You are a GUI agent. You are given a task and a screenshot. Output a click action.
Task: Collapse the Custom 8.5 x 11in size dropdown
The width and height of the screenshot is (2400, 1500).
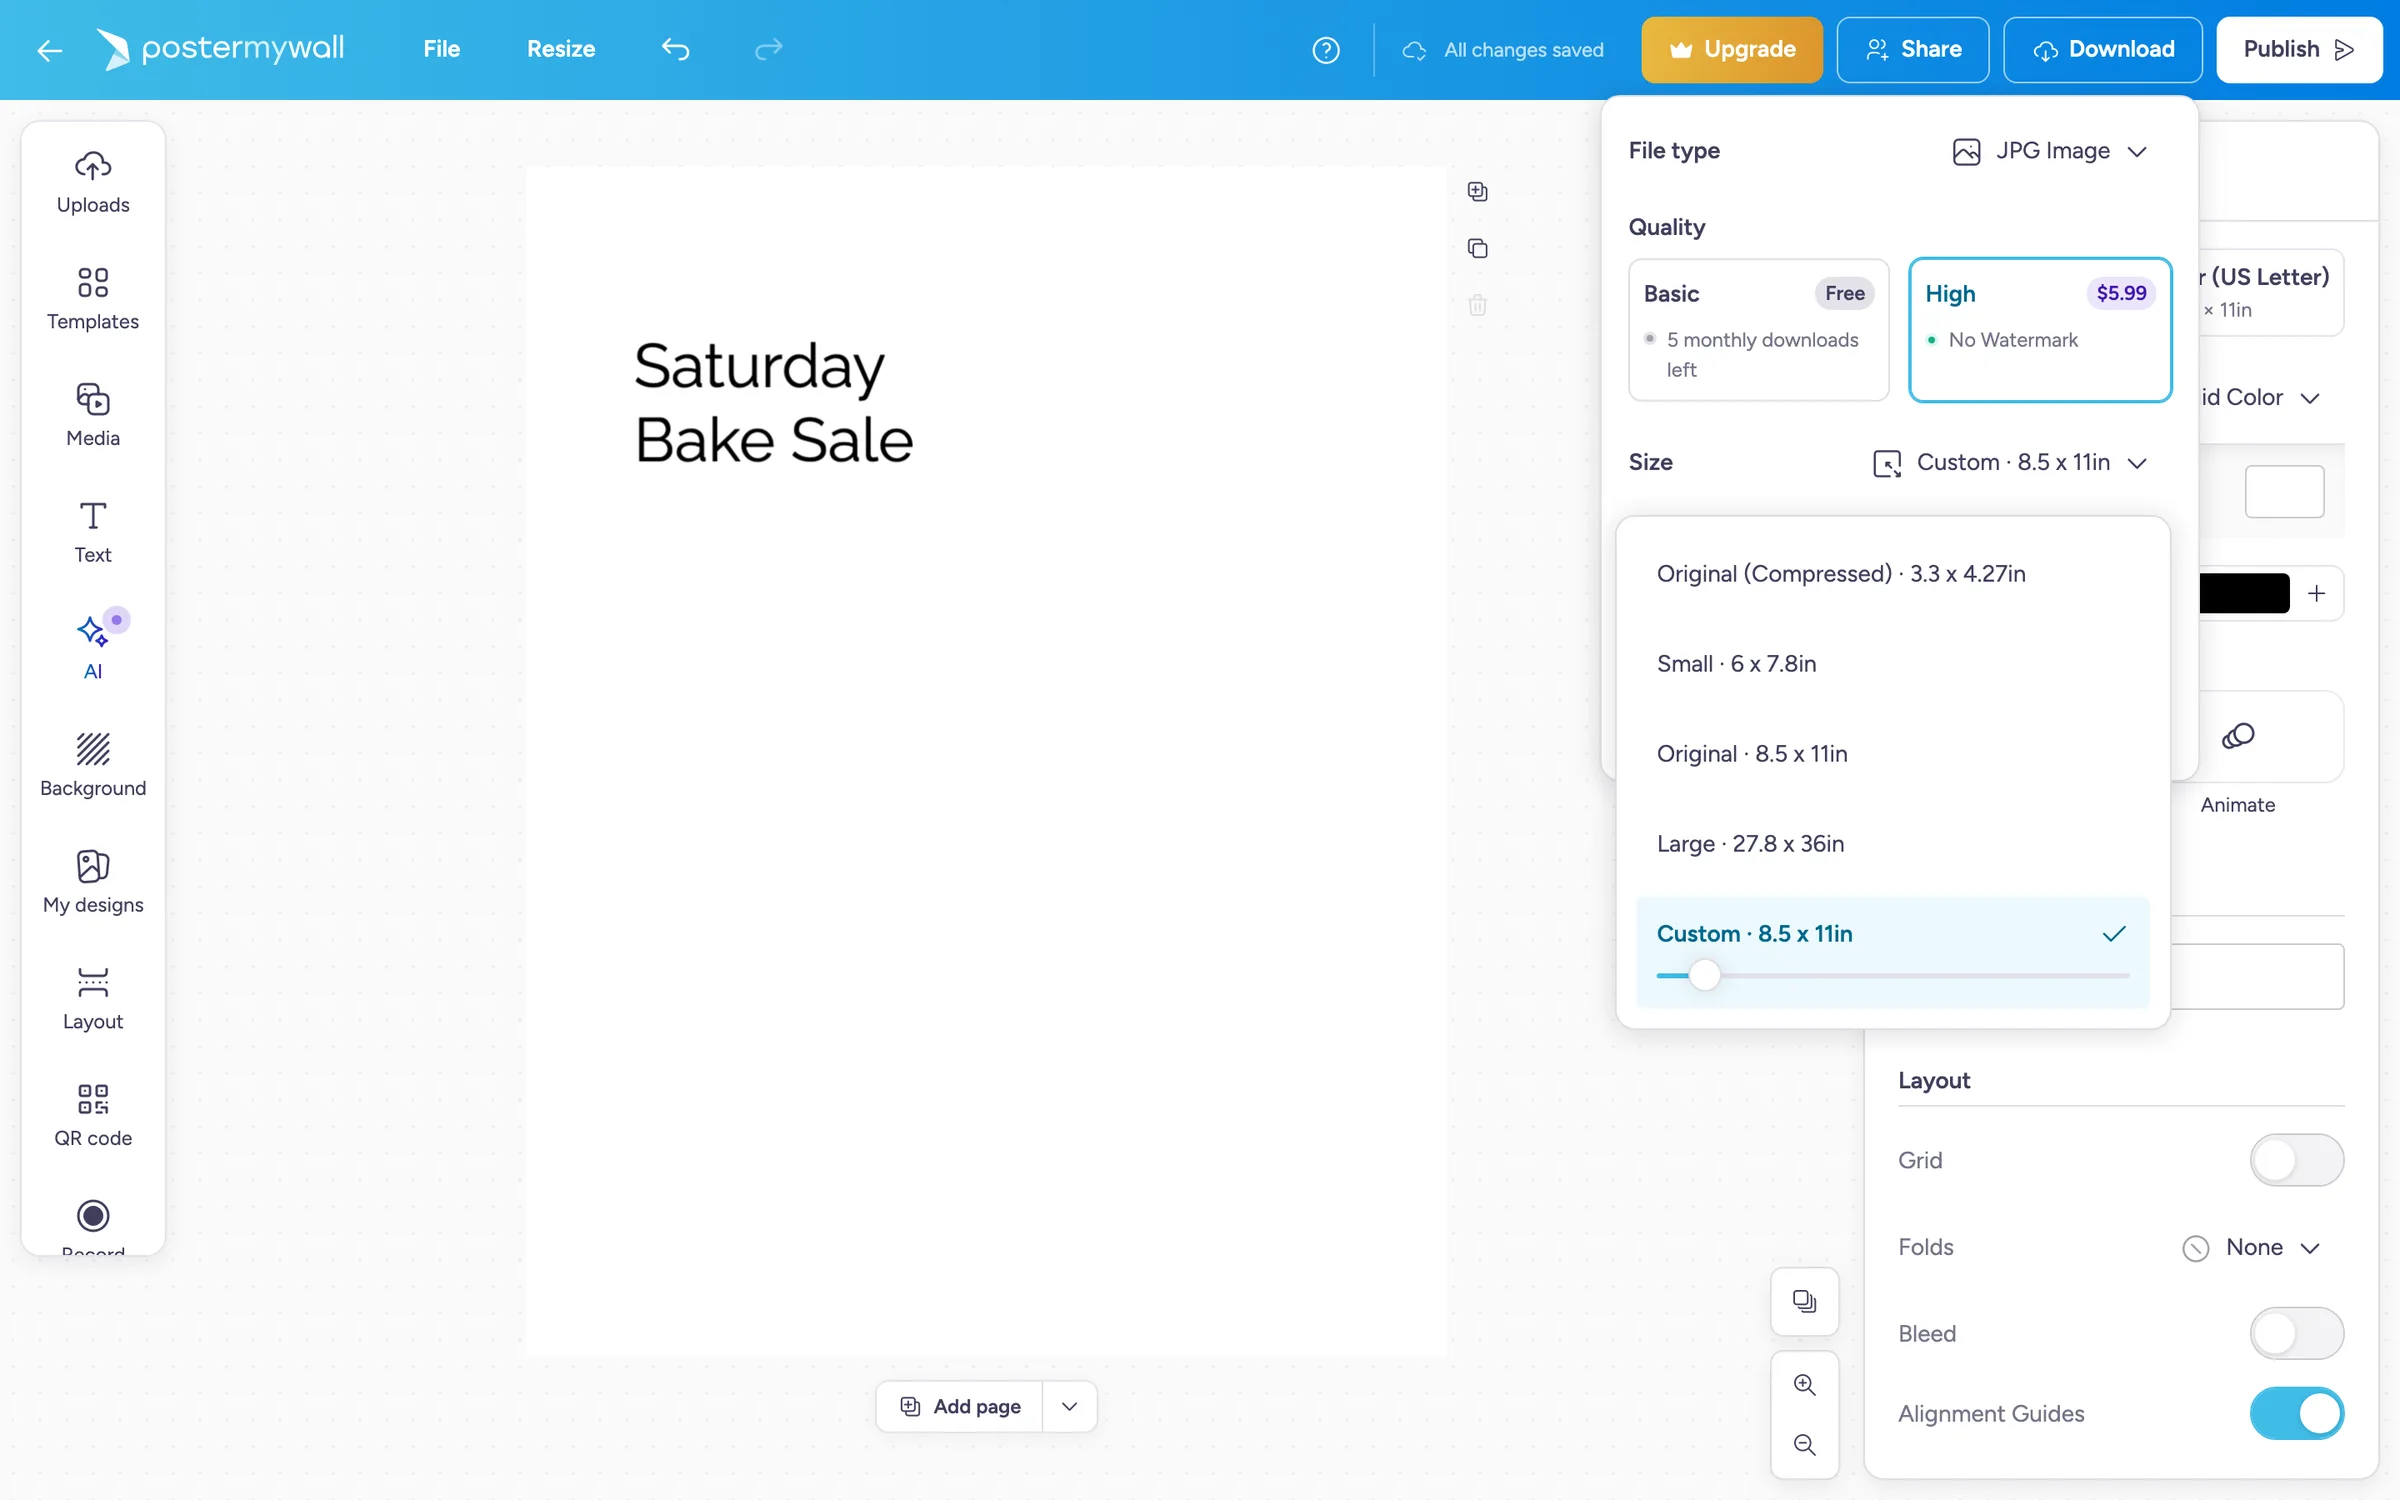[2010, 462]
